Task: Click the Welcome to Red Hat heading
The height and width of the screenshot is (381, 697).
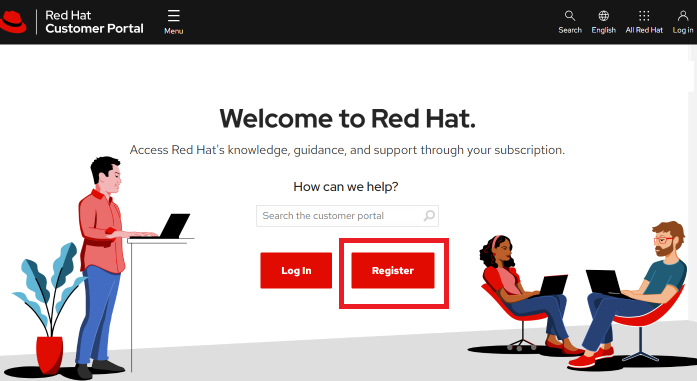Action: point(348,118)
